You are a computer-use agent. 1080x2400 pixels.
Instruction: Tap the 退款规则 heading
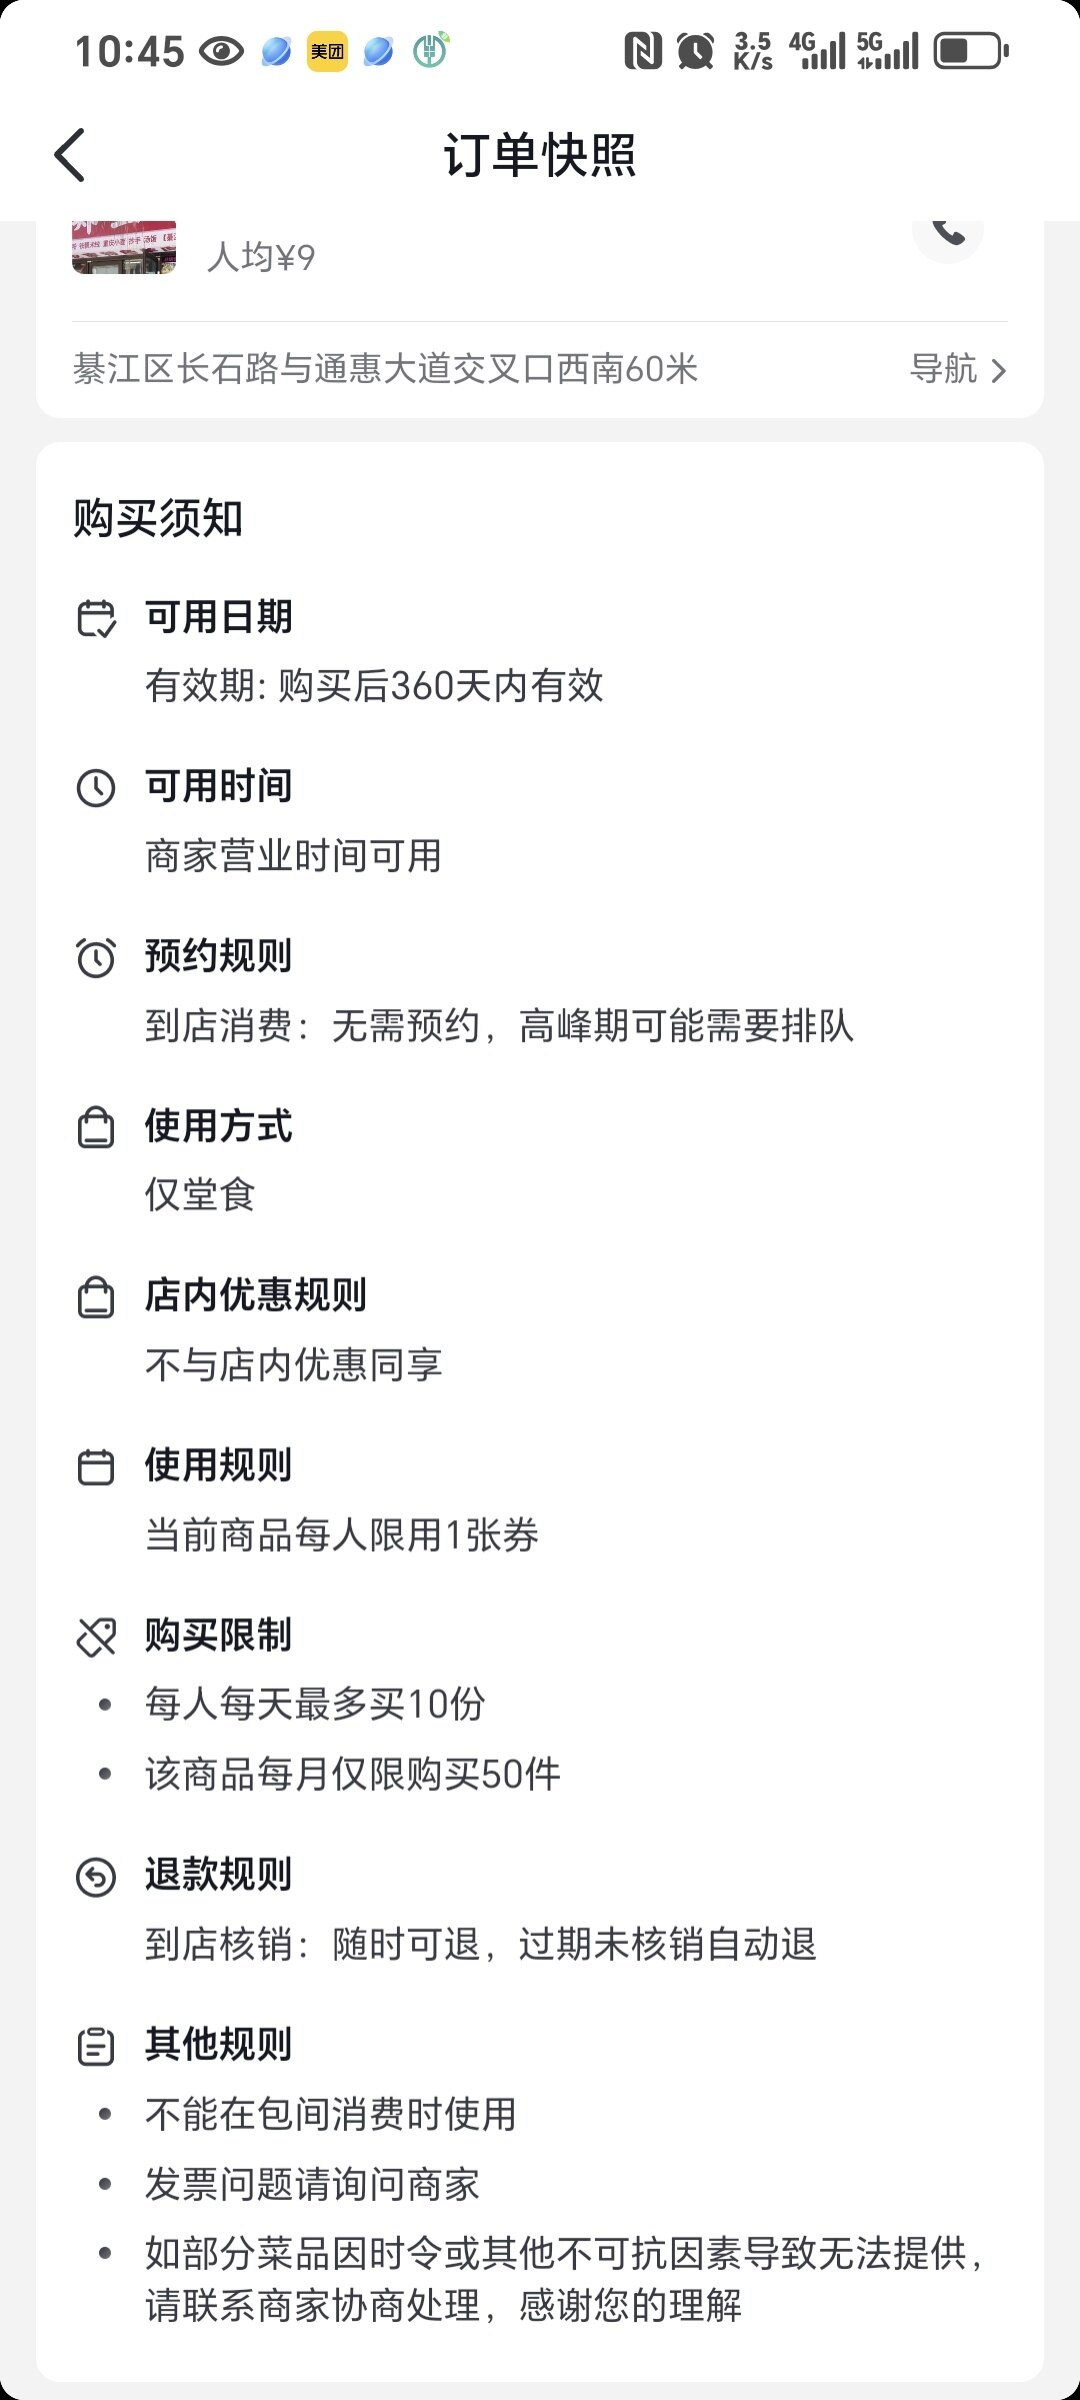218,1875
